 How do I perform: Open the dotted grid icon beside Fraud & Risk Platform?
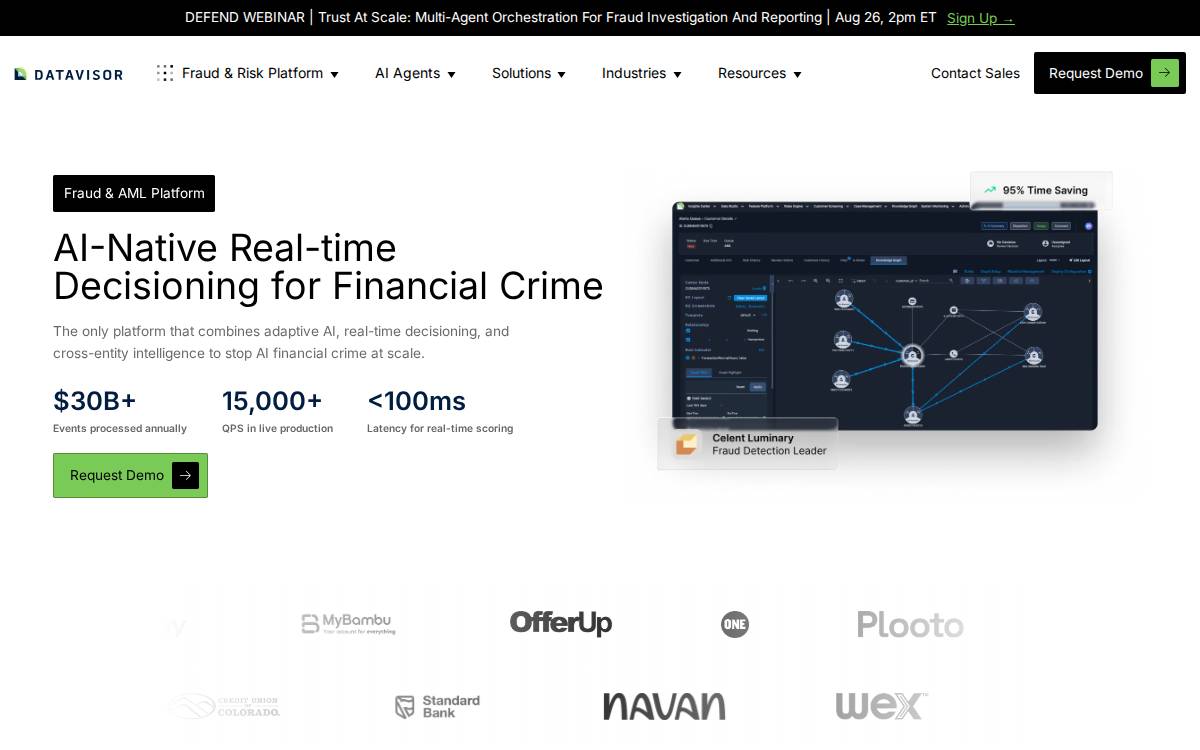165,73
